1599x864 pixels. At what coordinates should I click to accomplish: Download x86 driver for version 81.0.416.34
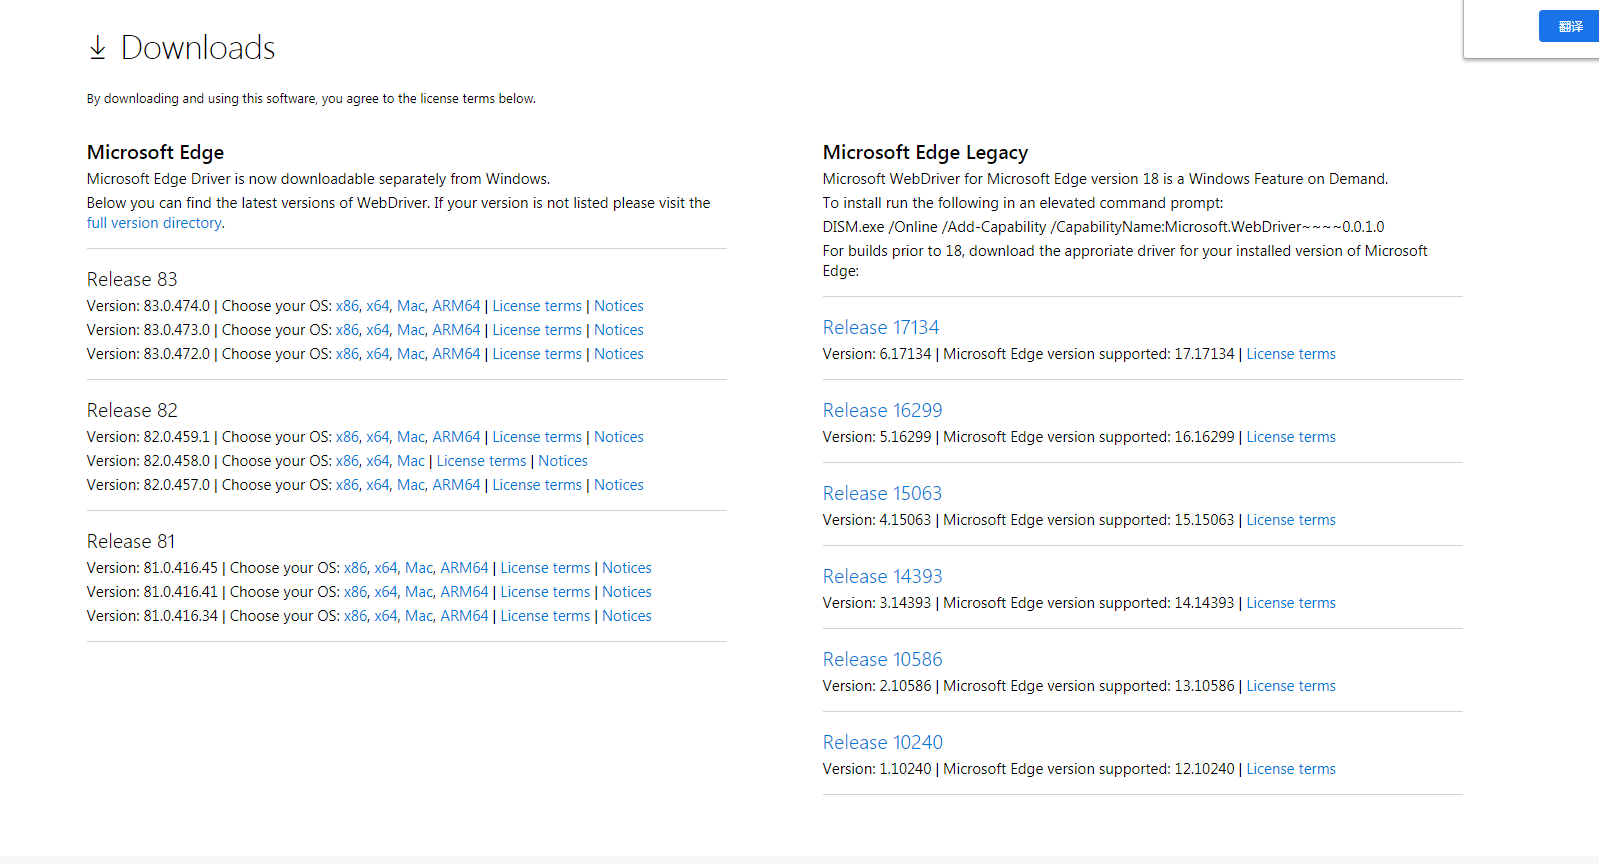(355, 616)
